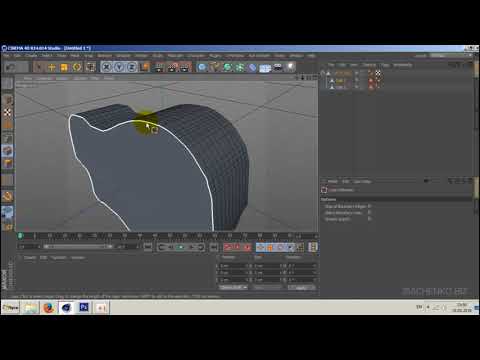Select the Rotate tool
The image size is (480, 360).
[x=77, y=67]
